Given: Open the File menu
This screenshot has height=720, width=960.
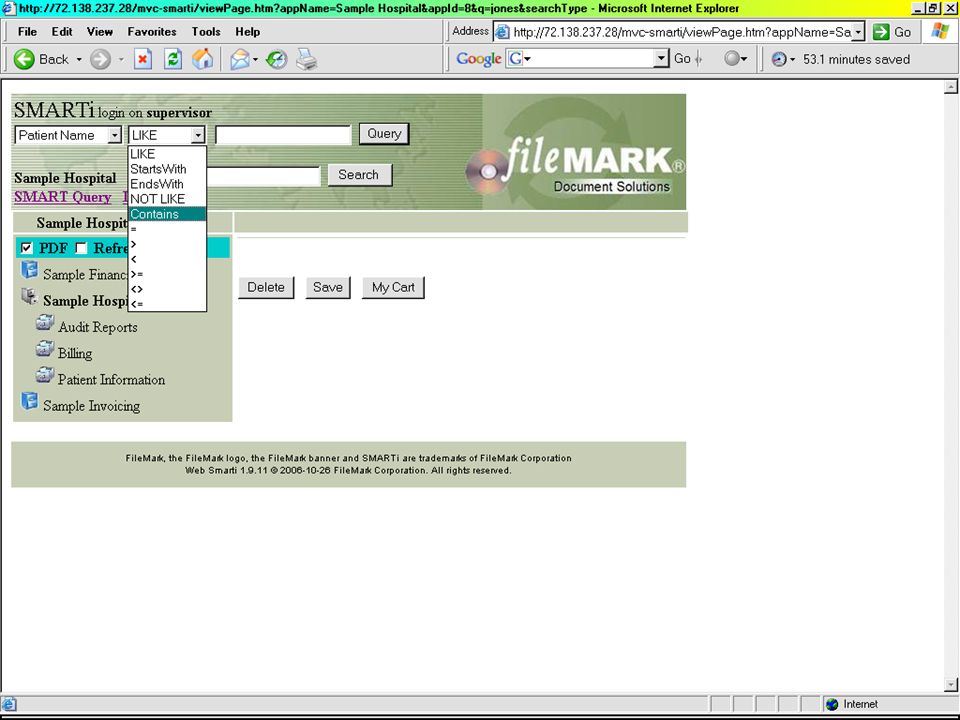Looking at the screenshot, I should [27, 32].
